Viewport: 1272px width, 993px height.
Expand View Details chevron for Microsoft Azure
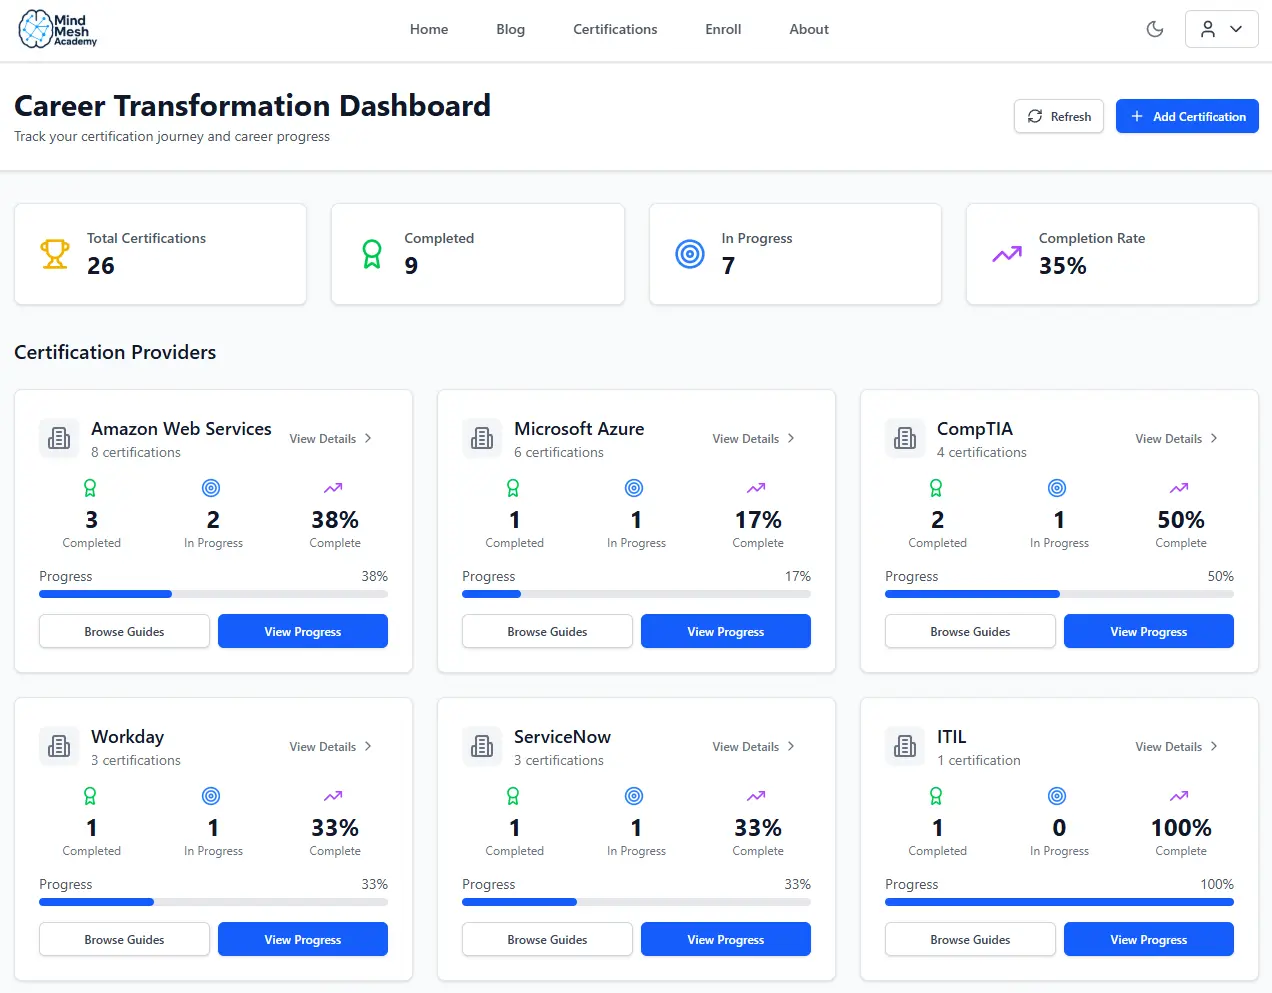pyautogui.click(x=791, y=438)
